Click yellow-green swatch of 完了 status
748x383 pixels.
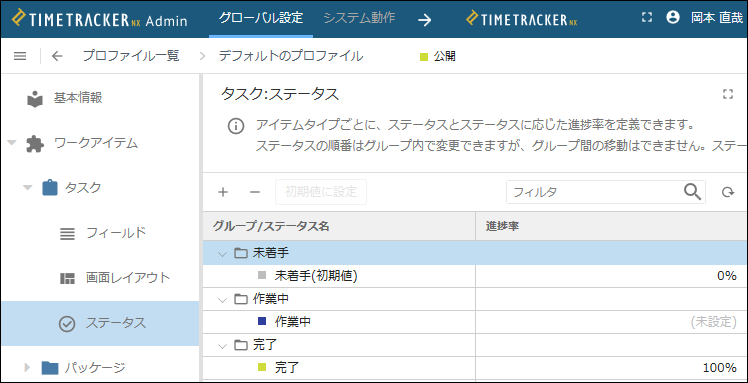[x=261, y=367]
